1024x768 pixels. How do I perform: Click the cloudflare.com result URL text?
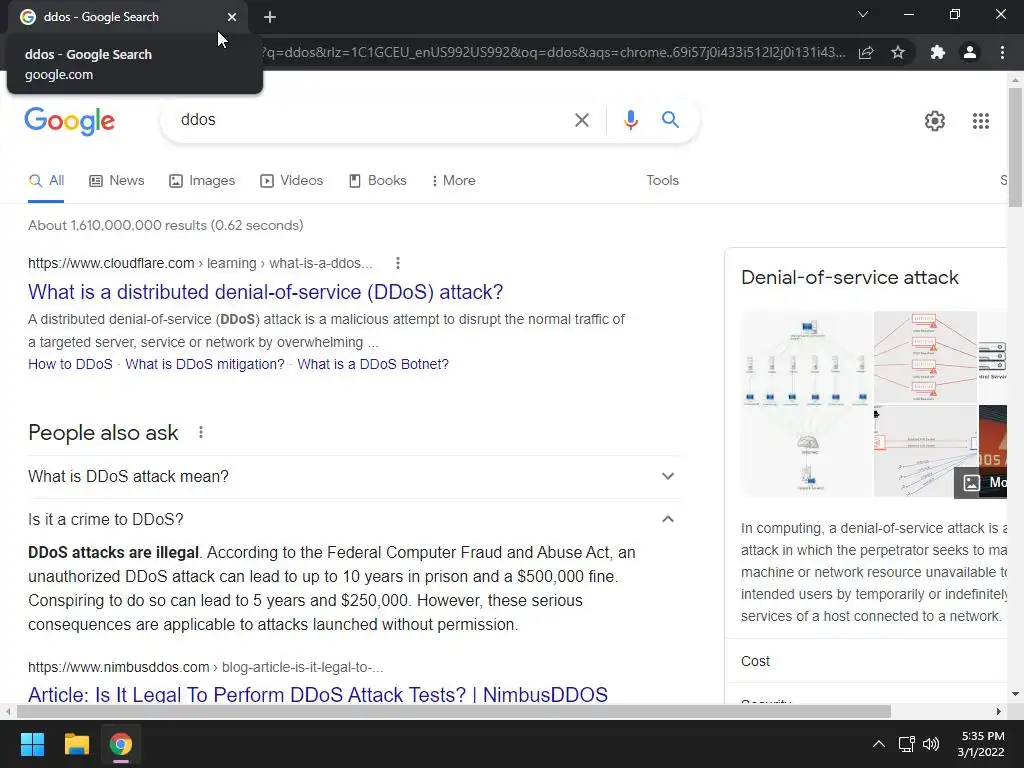click(x=200, y=263)
